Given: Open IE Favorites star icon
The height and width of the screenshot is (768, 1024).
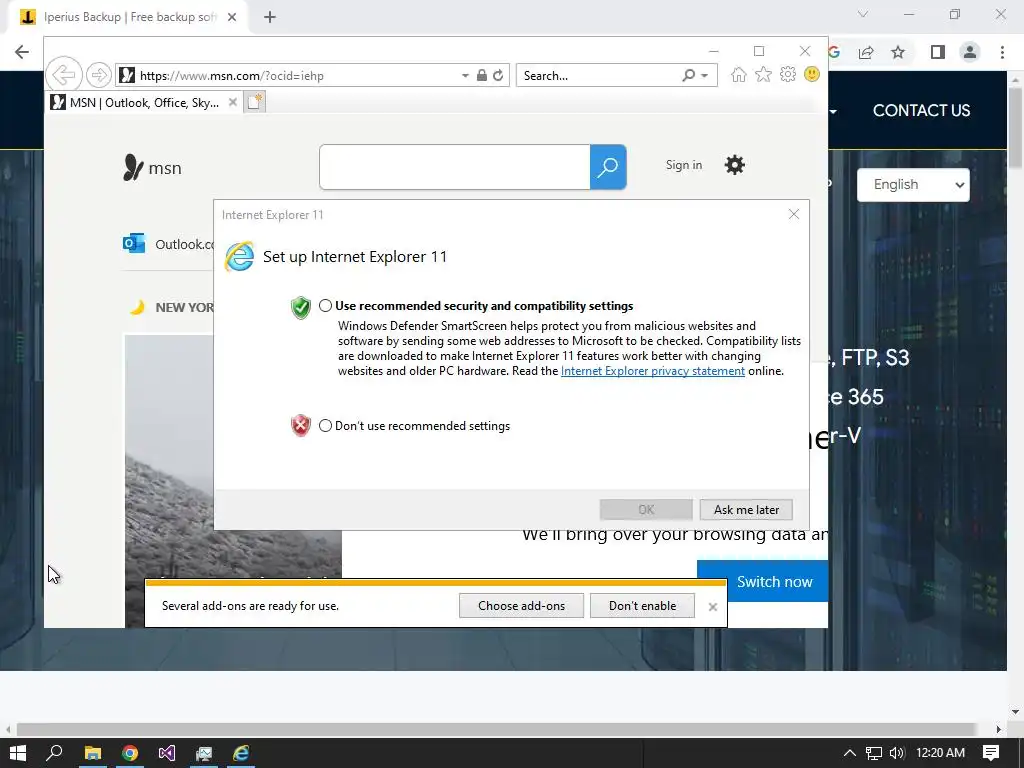Looking at the screenshot, I should pyautogui.click(x=763, y=74).
